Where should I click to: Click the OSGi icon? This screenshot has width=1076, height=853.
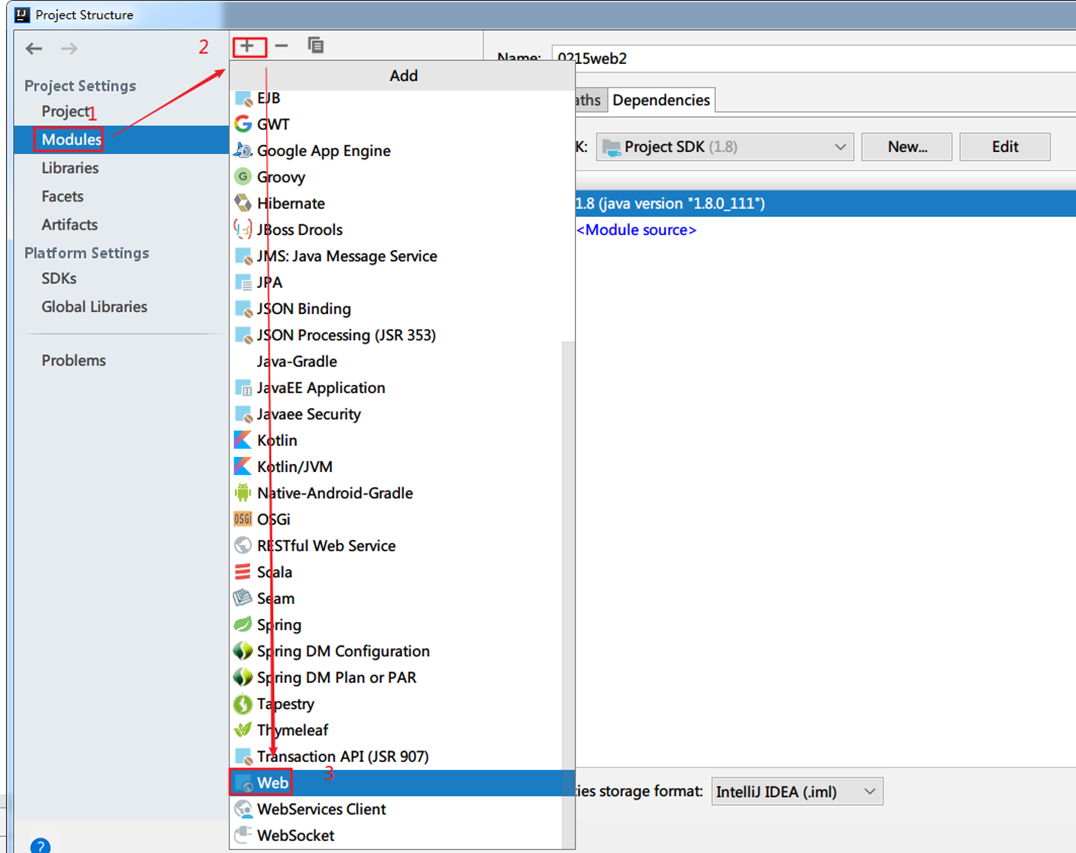click(x=243, y=519)
